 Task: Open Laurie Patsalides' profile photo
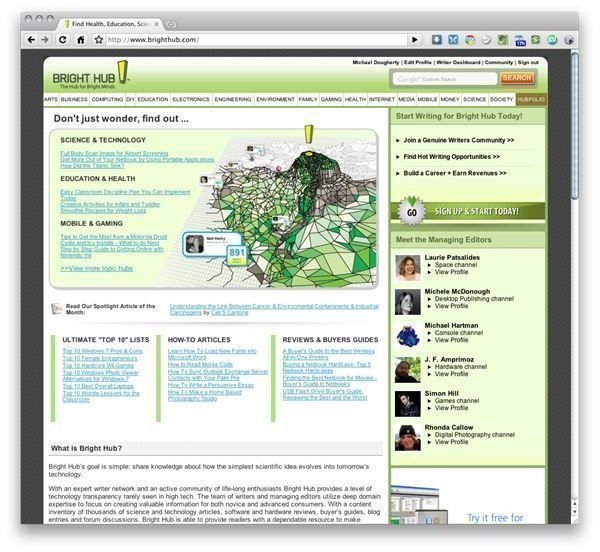tap(408, 267)
